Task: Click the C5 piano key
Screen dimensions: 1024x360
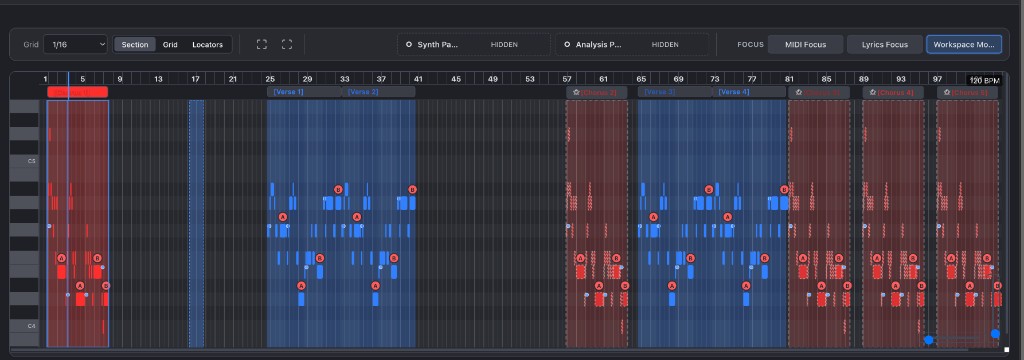Action: (x=24, y=161)
